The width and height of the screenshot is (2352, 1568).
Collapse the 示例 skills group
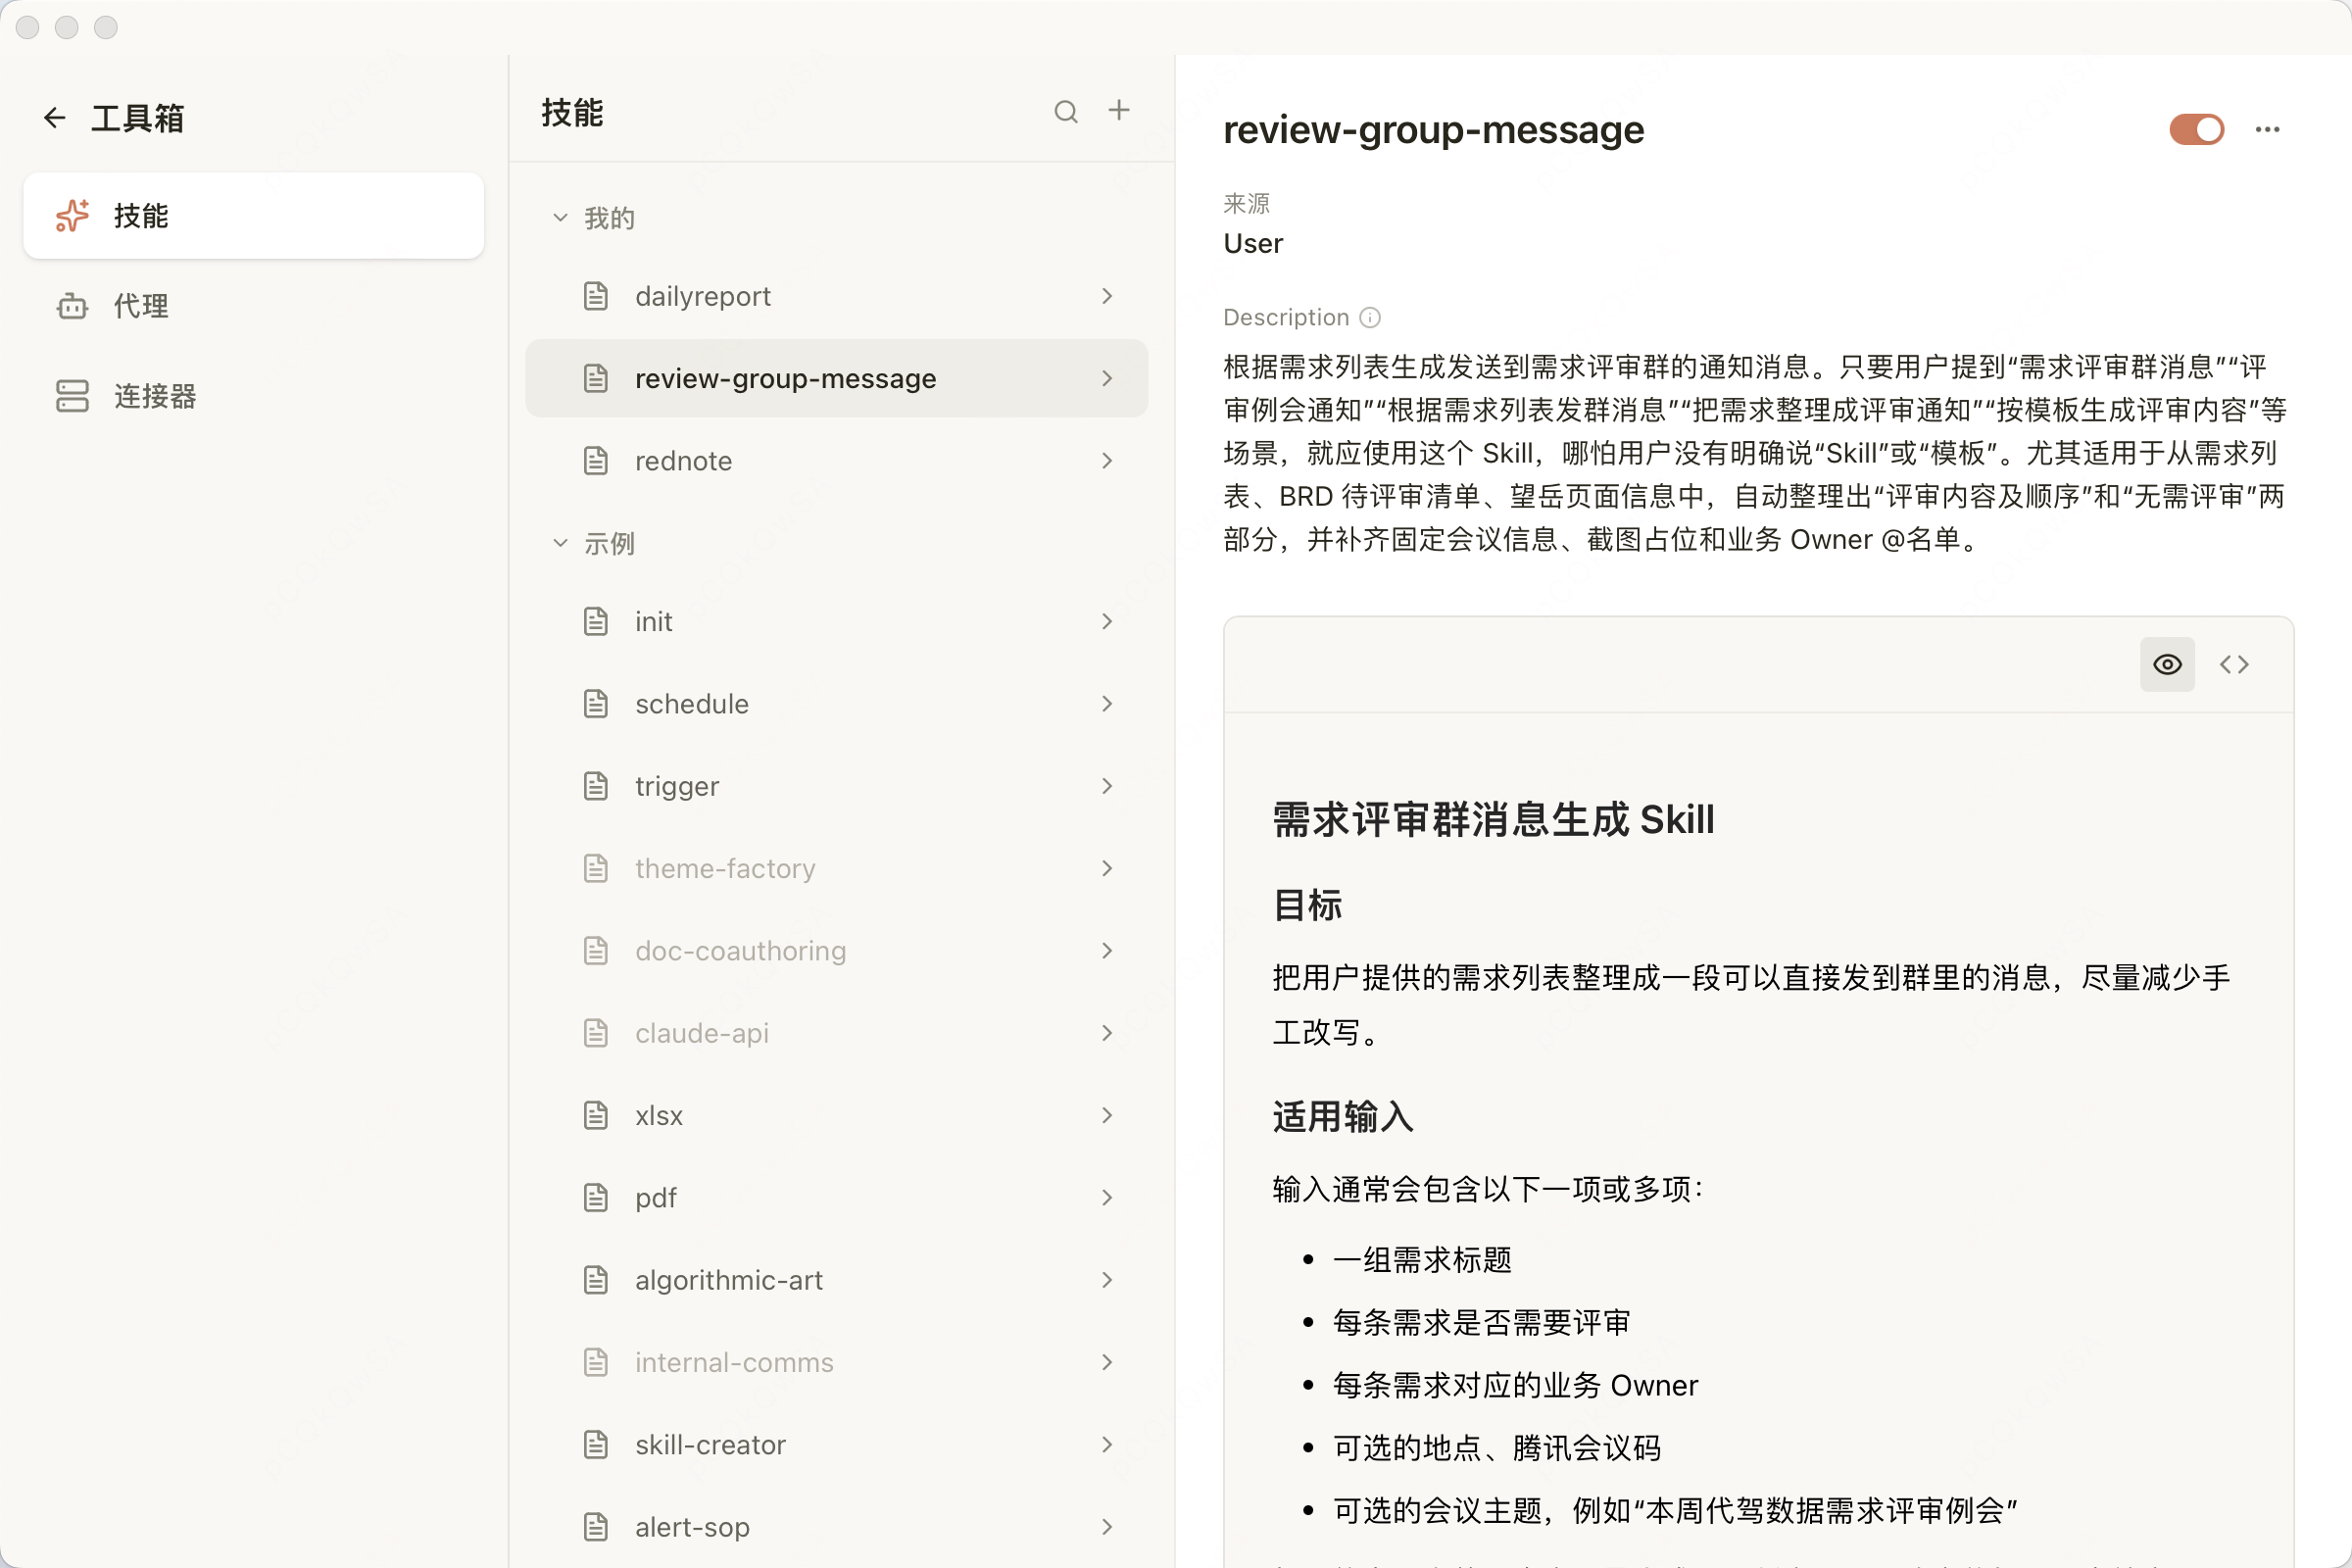pyautogui.click(x=561, y=543)
